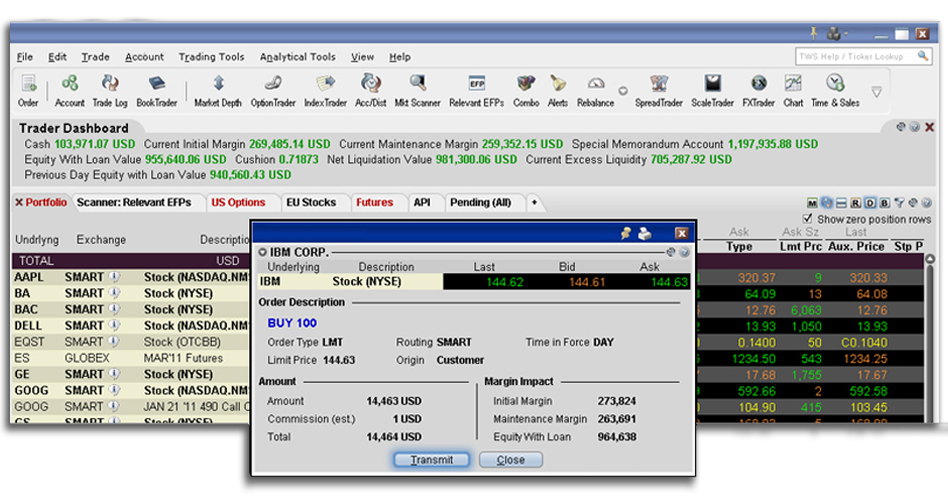Image resolution: width=948 pixels, height=500 pixels.
Task: Toggle the row-layout icon next to R button
Action: pos(841,203)
